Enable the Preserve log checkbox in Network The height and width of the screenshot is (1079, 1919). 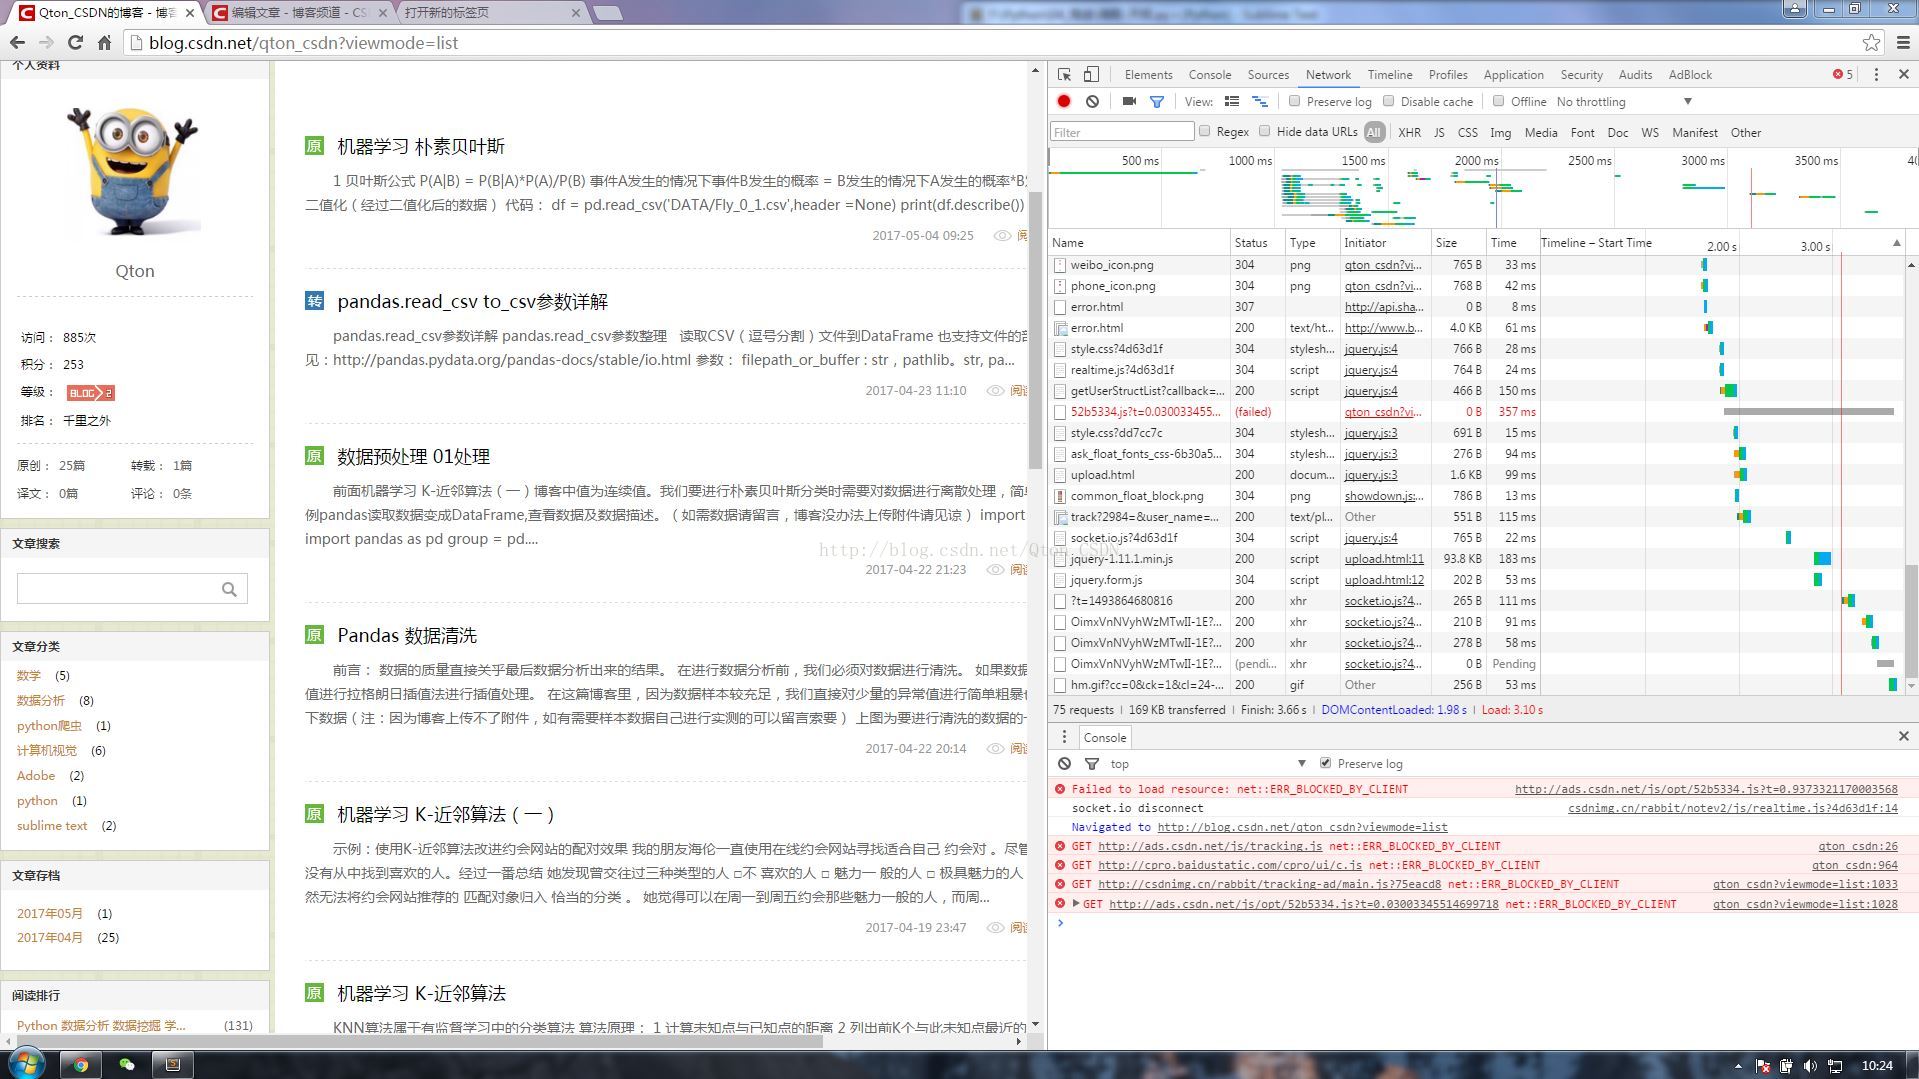[x=1294, y=101]
